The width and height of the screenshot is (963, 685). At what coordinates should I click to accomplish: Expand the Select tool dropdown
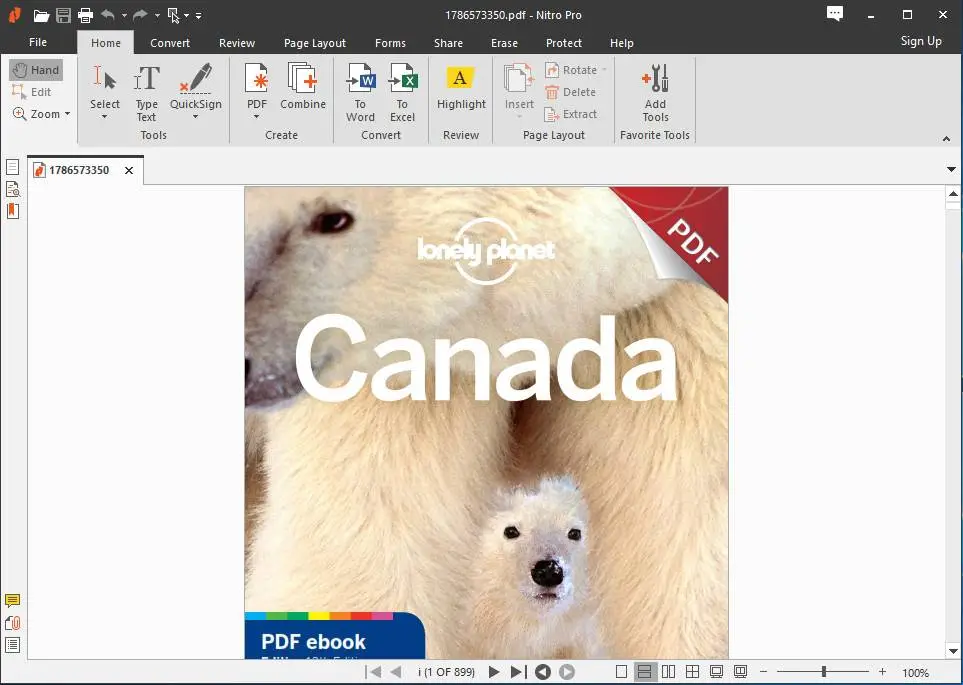tap(105, 117)
